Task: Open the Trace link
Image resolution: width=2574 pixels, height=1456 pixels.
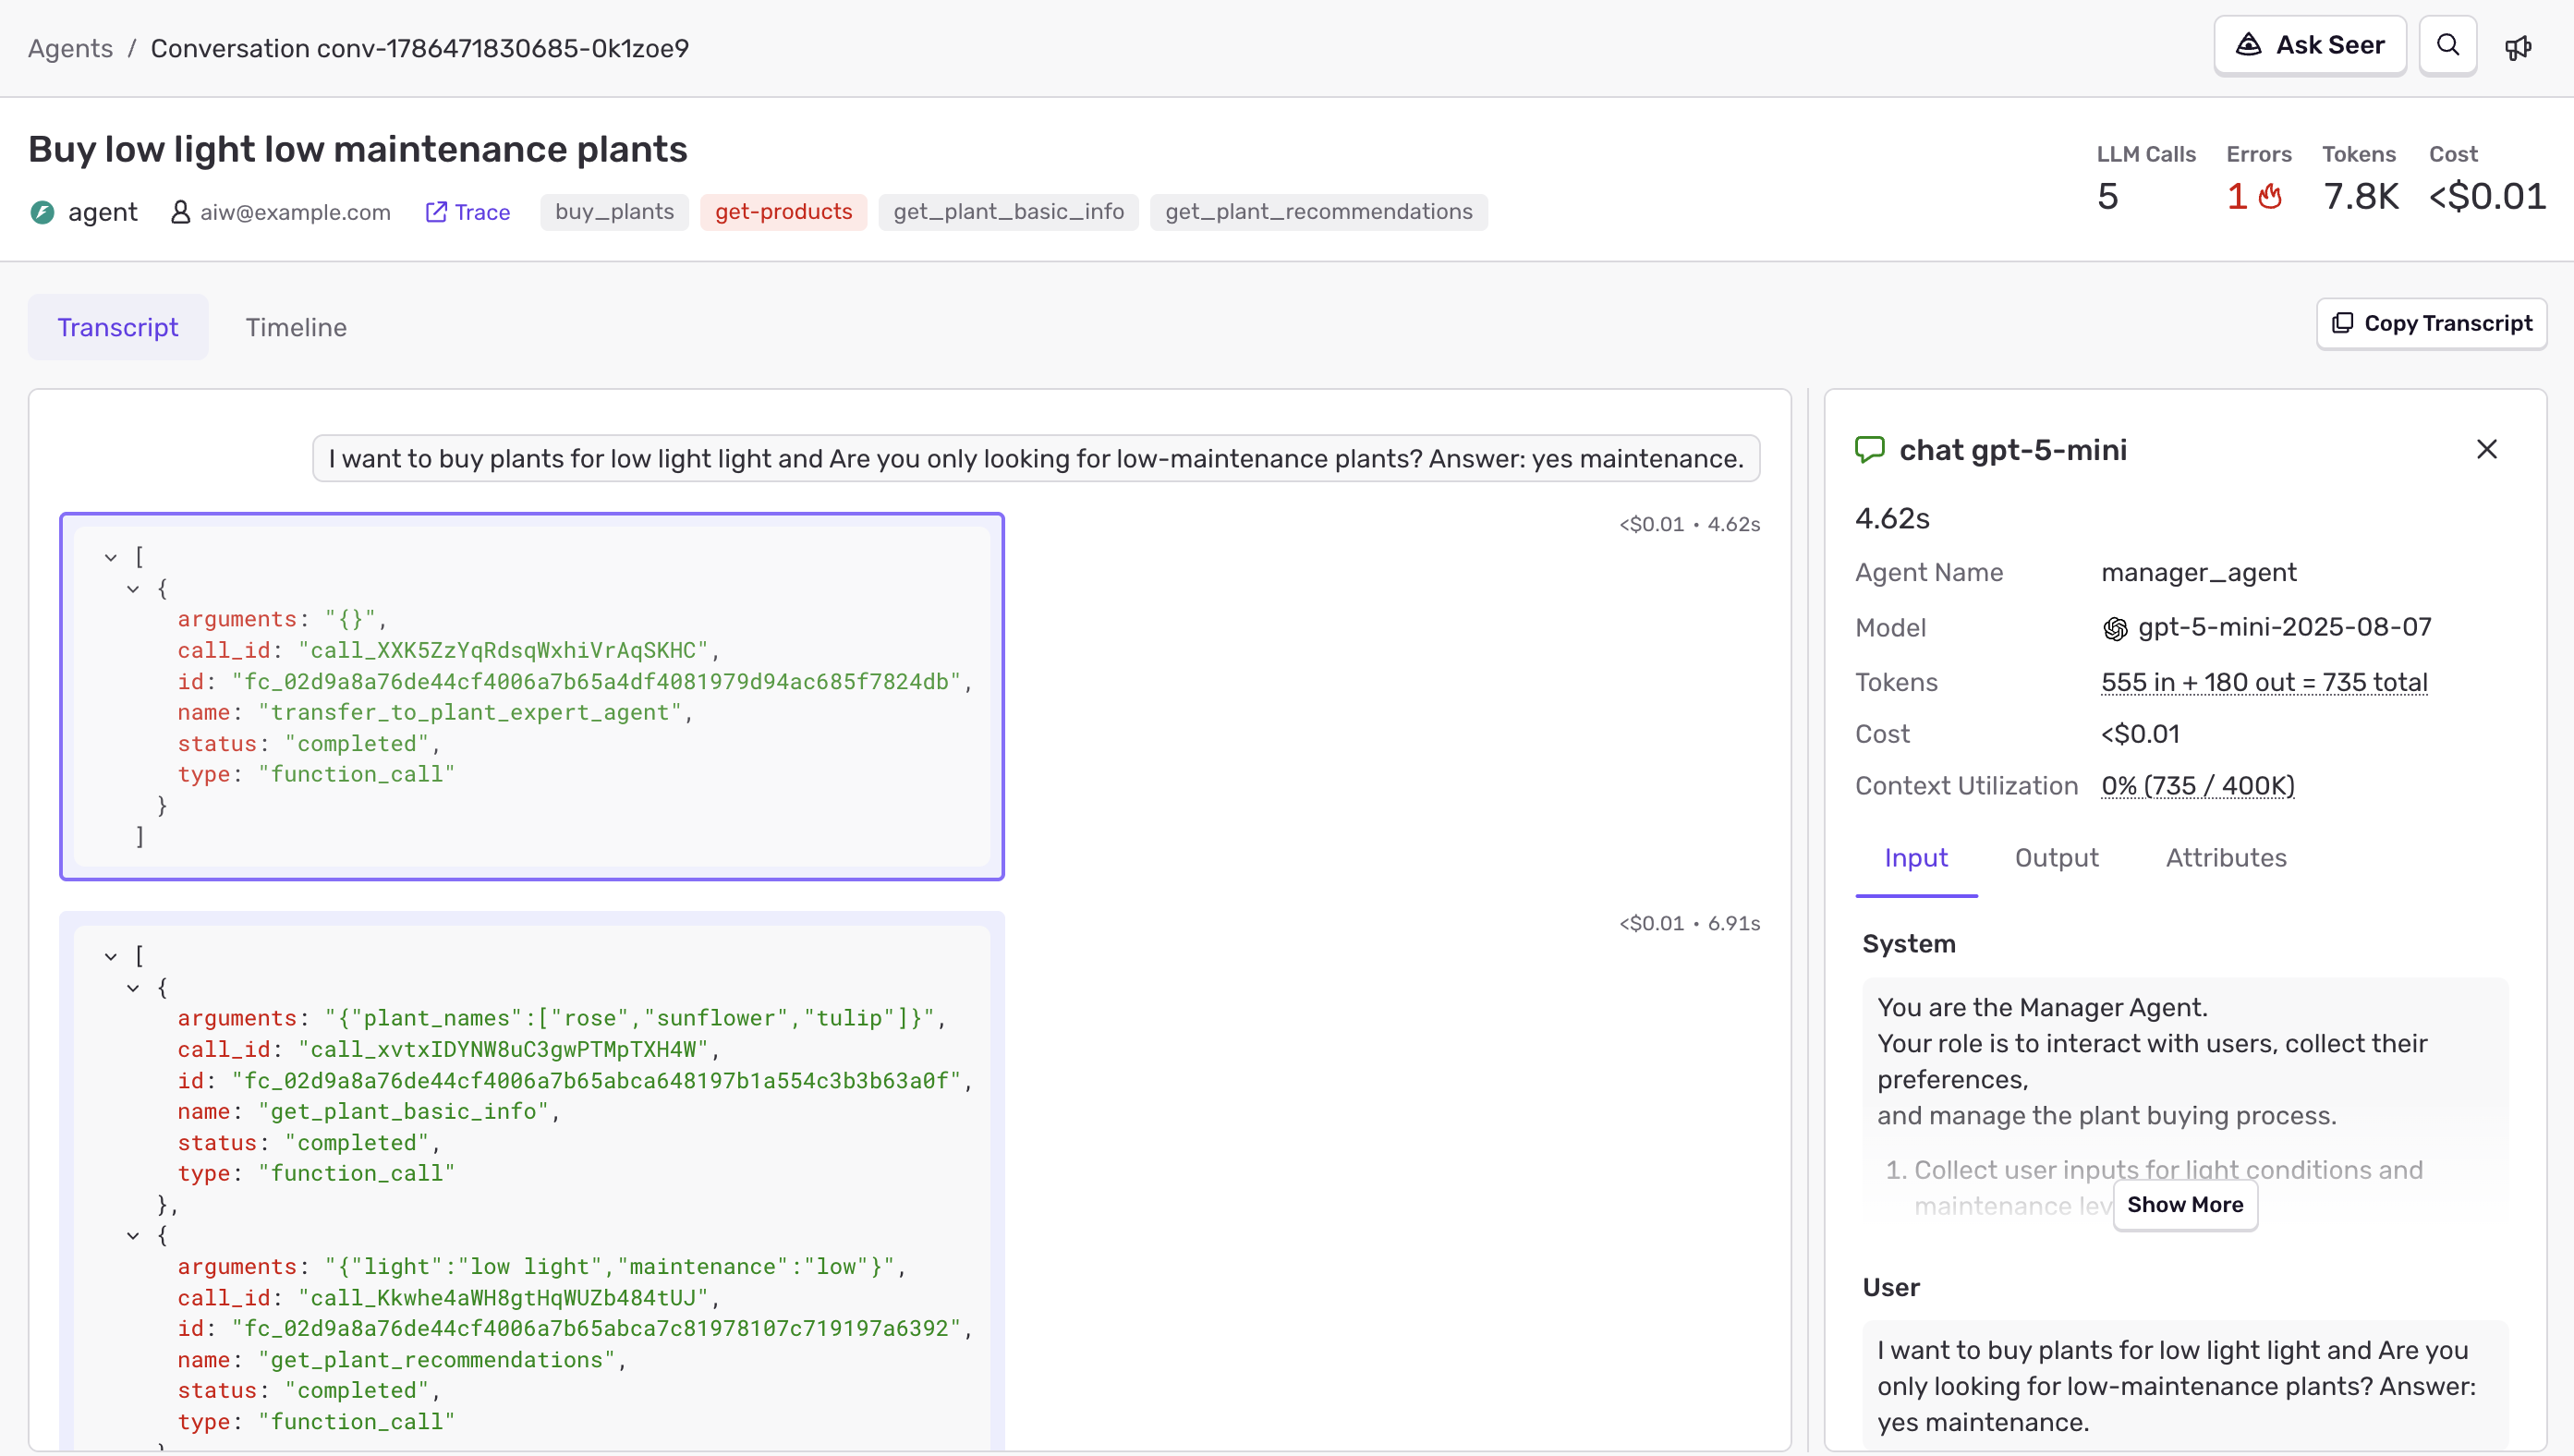Action: click(467, 212)
